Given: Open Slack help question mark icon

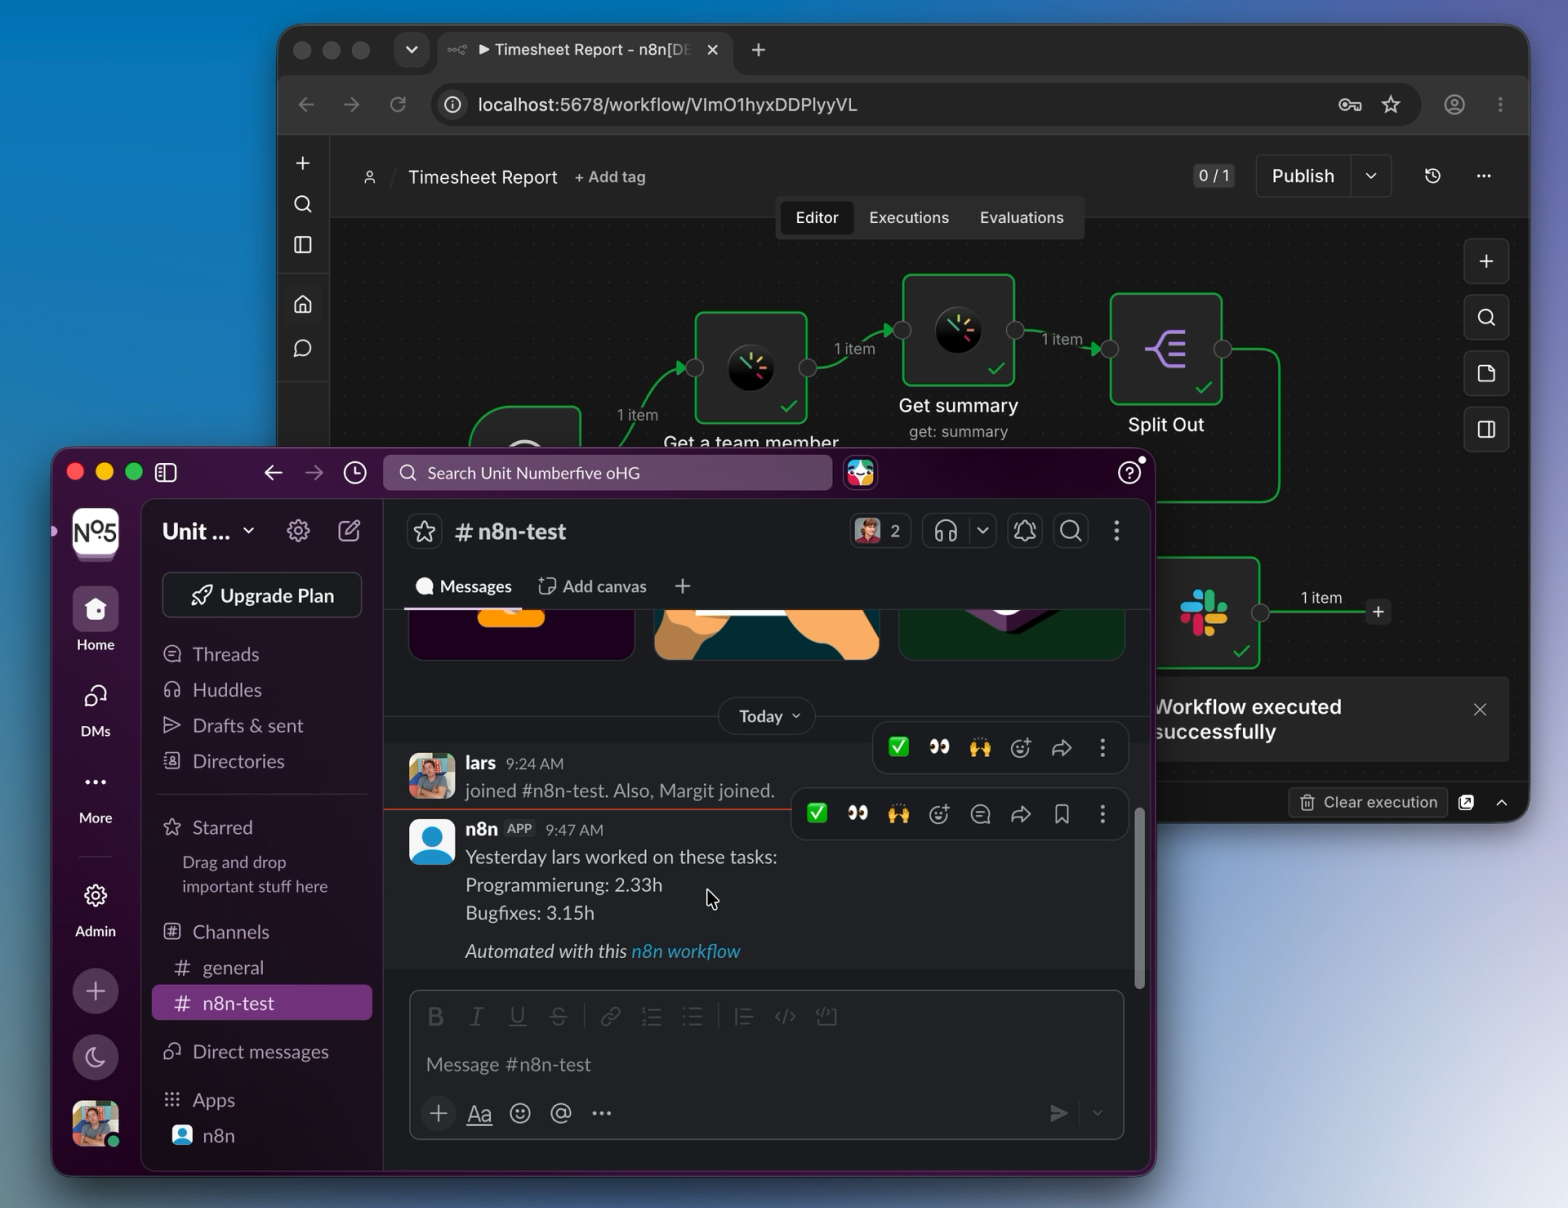Looking at the screenshot, I should click(1129, 472).
